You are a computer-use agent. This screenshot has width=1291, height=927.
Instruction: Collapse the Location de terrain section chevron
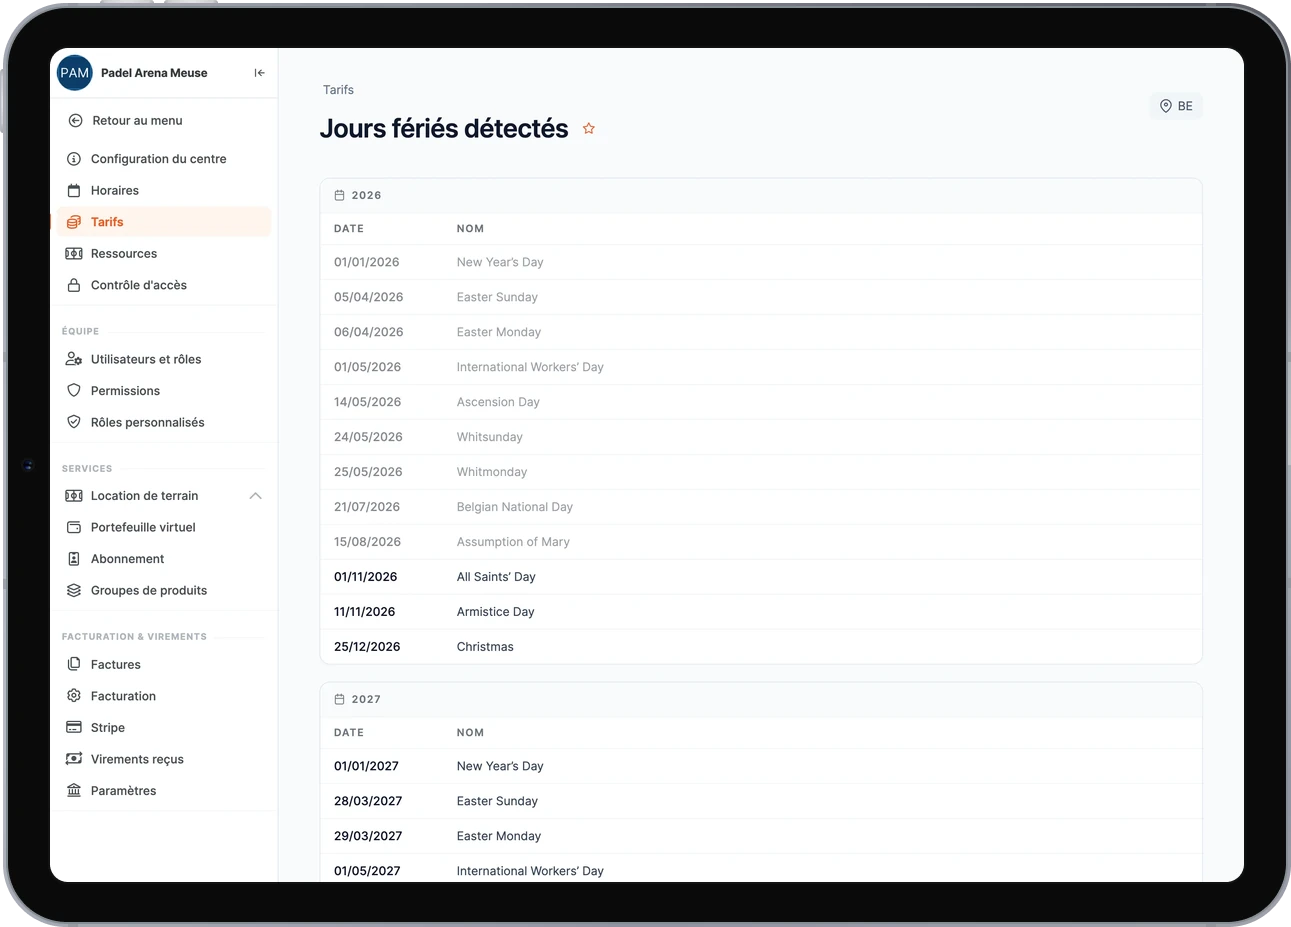pos(255,496)
